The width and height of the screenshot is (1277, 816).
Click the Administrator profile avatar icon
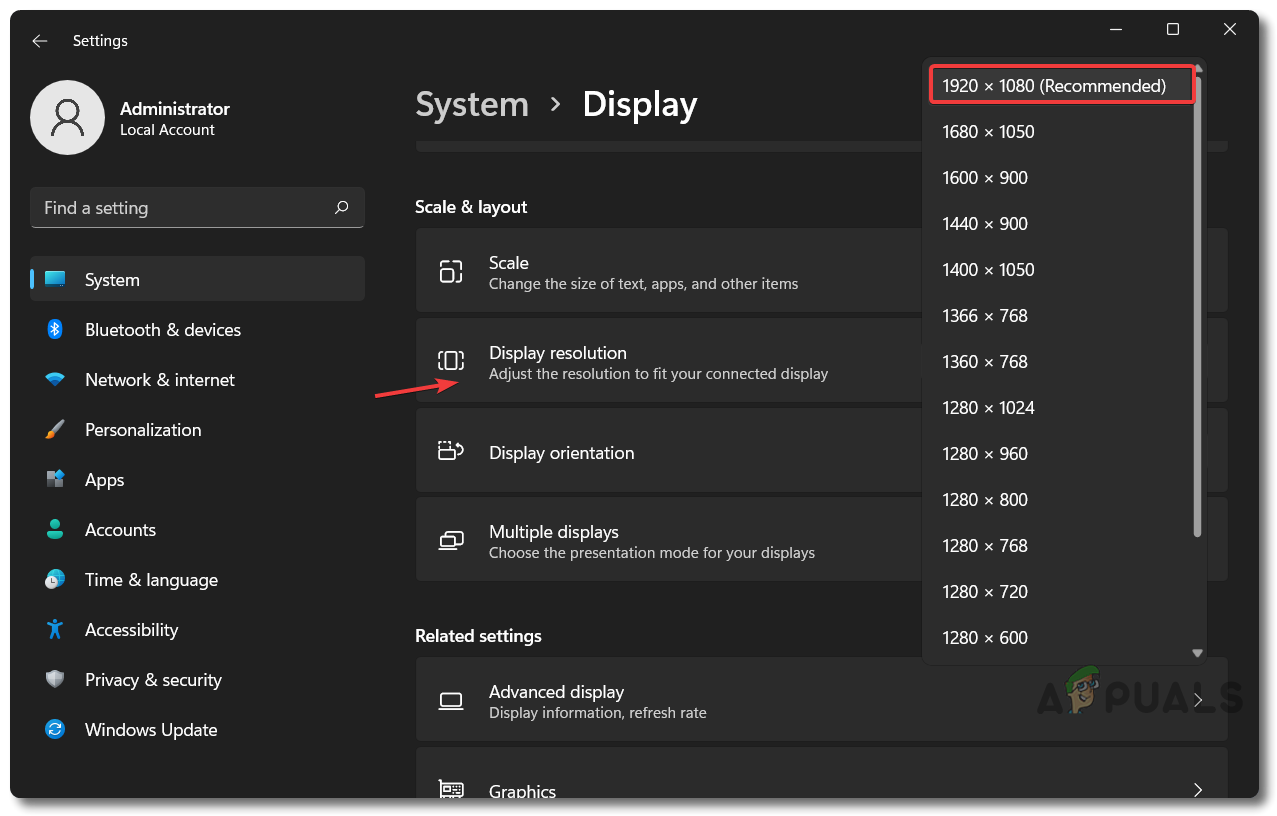68,118
